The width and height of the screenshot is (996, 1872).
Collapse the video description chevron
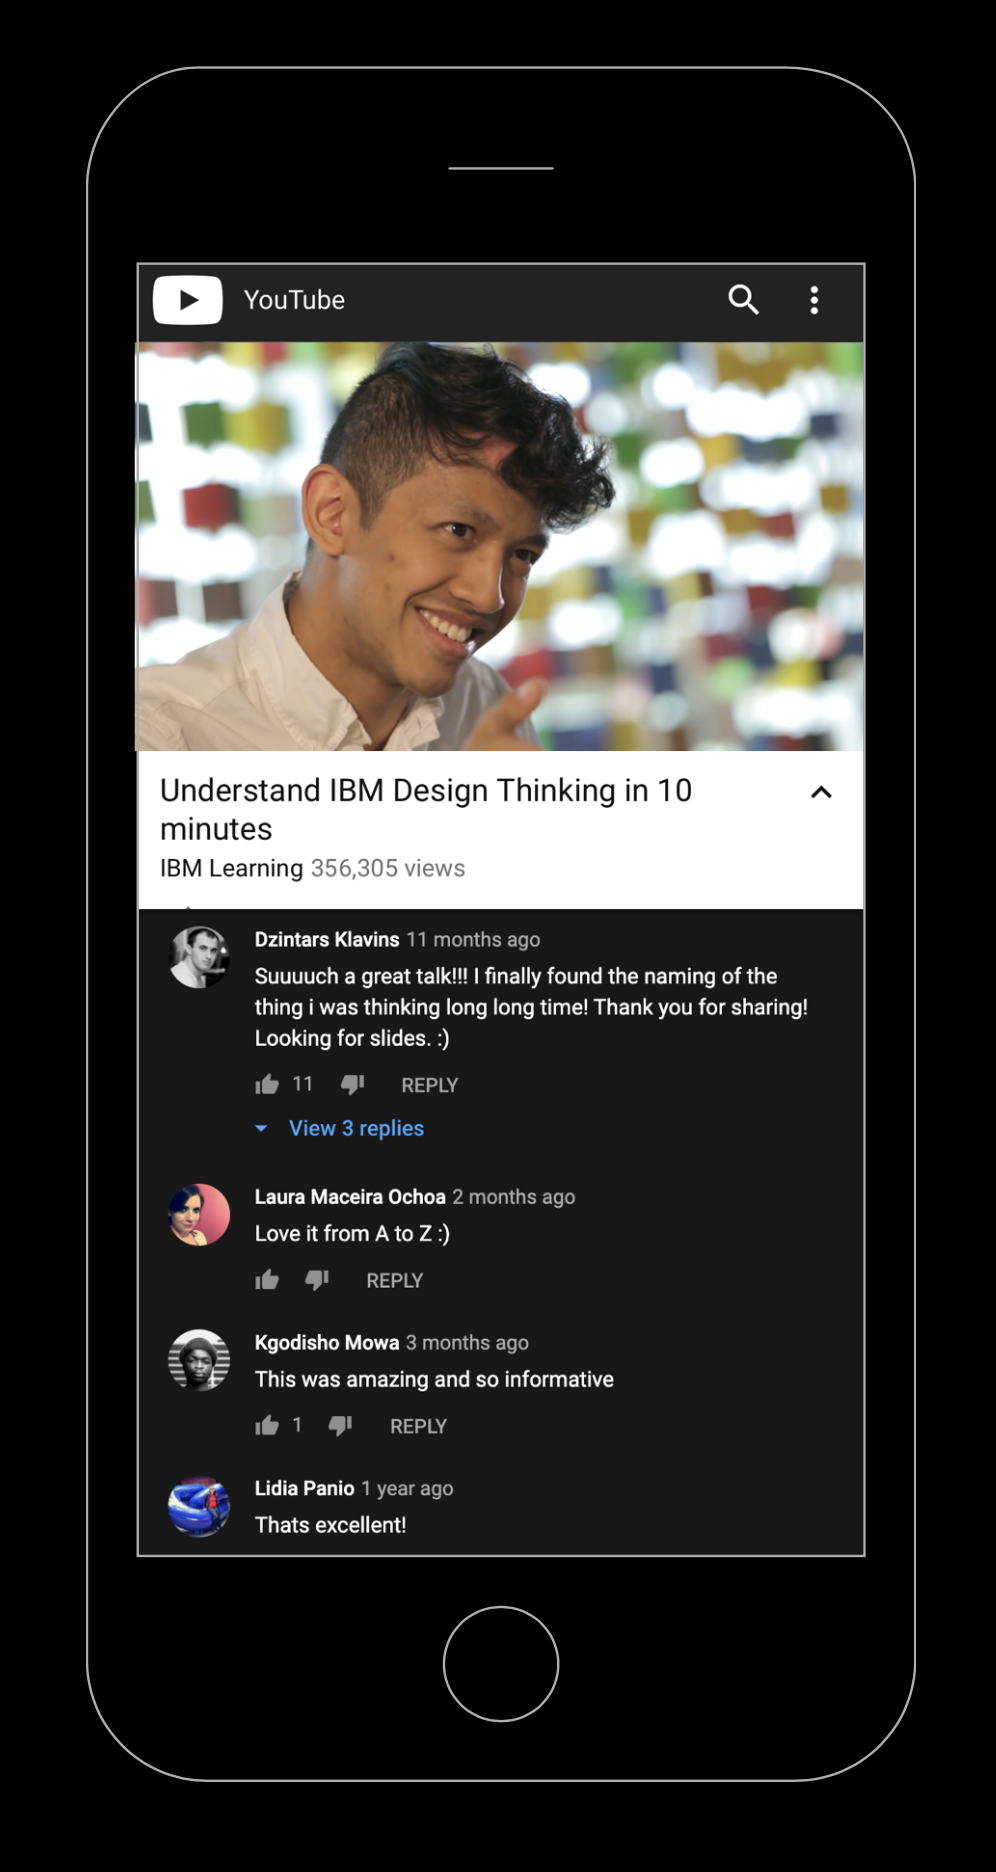821,792
